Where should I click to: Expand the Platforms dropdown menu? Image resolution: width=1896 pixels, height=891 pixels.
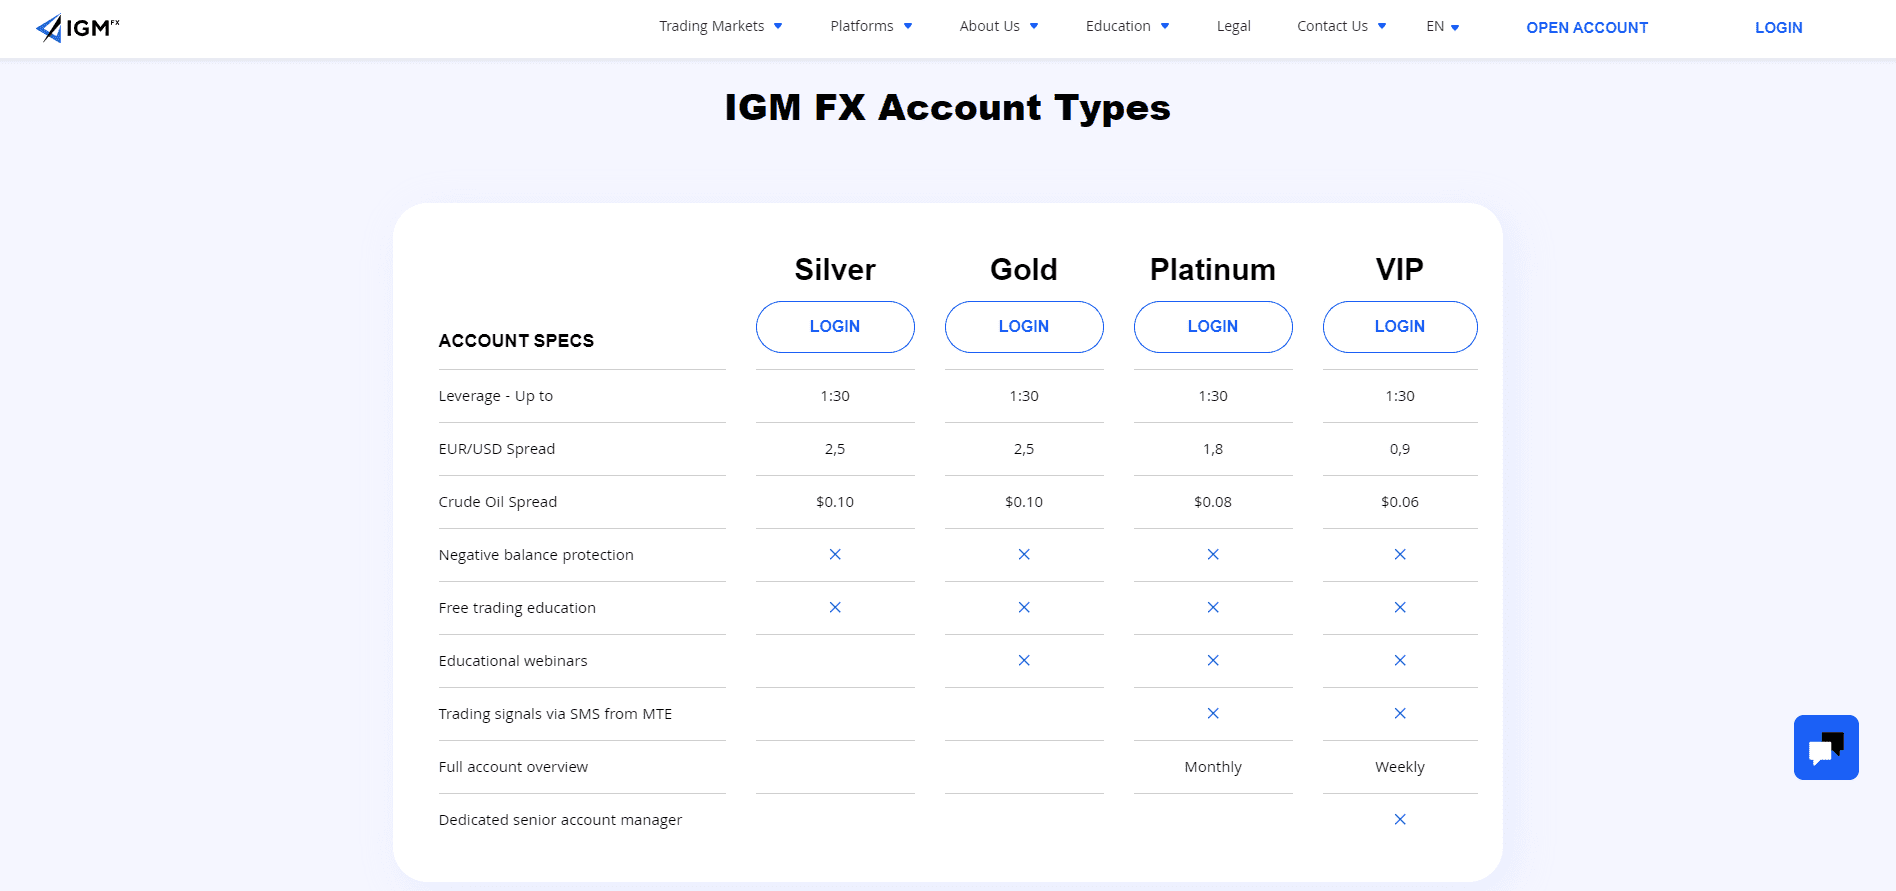[871, 26]
